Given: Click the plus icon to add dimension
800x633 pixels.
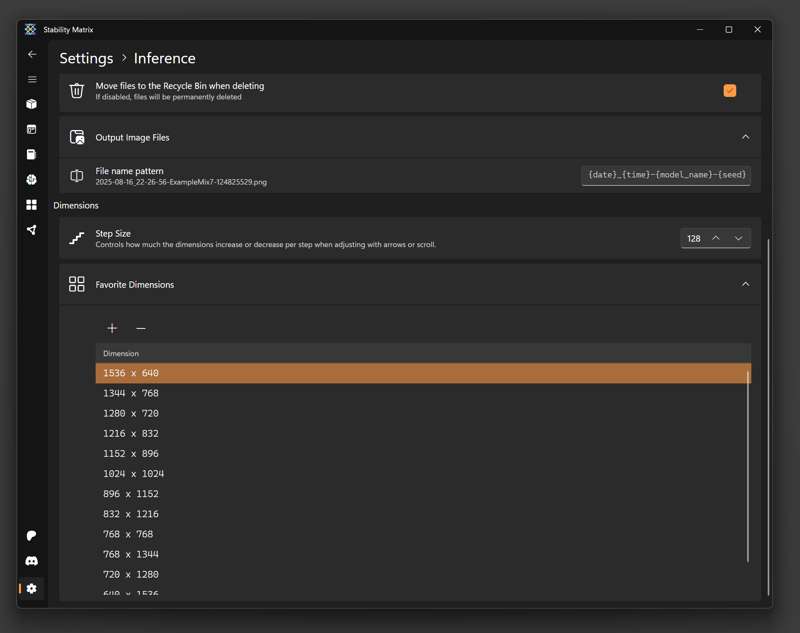Looking at the screenshot, I should (112, 328).
